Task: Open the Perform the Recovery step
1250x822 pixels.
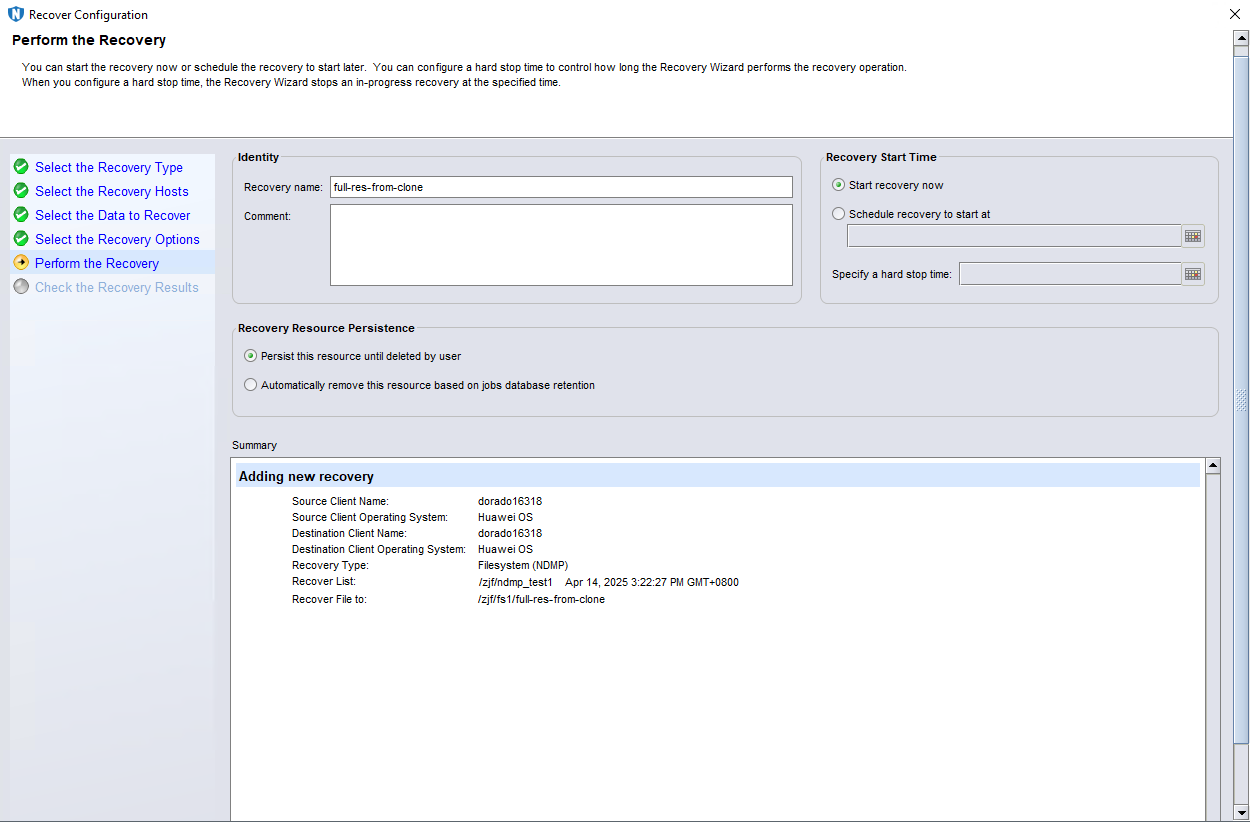Action: click(97, 263)
